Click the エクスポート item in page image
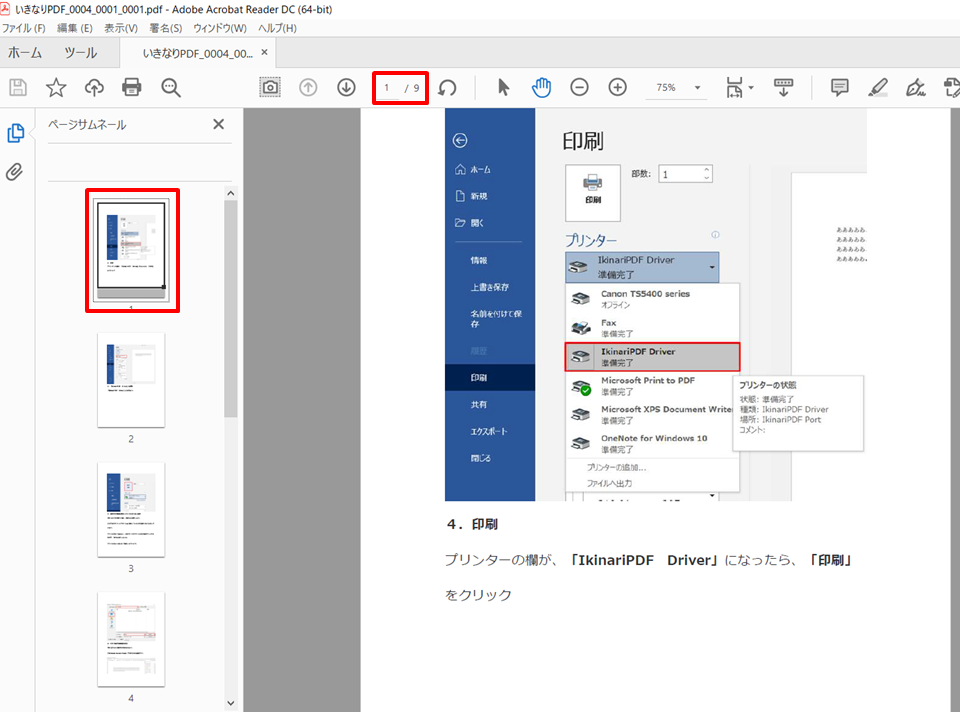The image size is (960, 712). pos(489,432)
